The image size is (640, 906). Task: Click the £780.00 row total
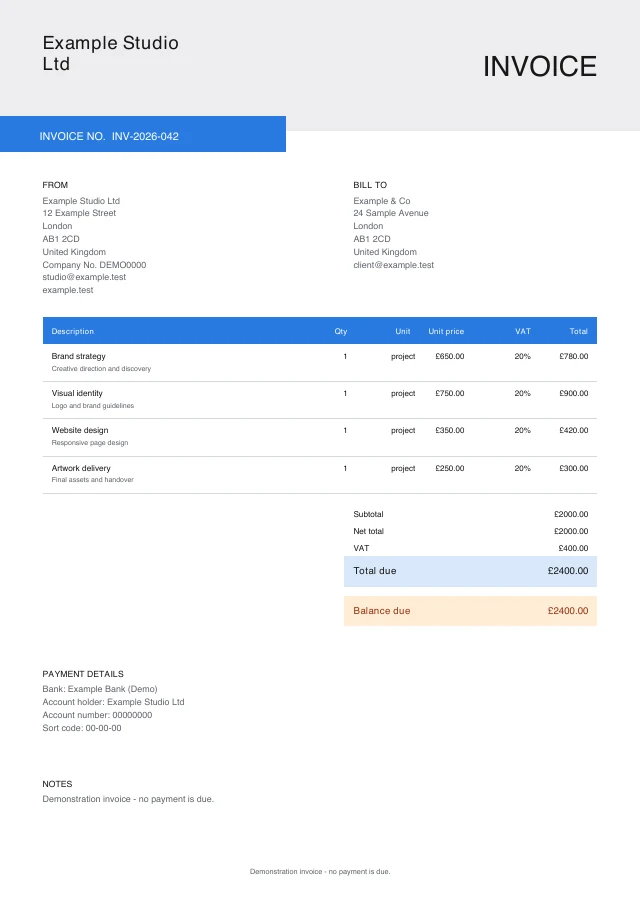[574, 356]
